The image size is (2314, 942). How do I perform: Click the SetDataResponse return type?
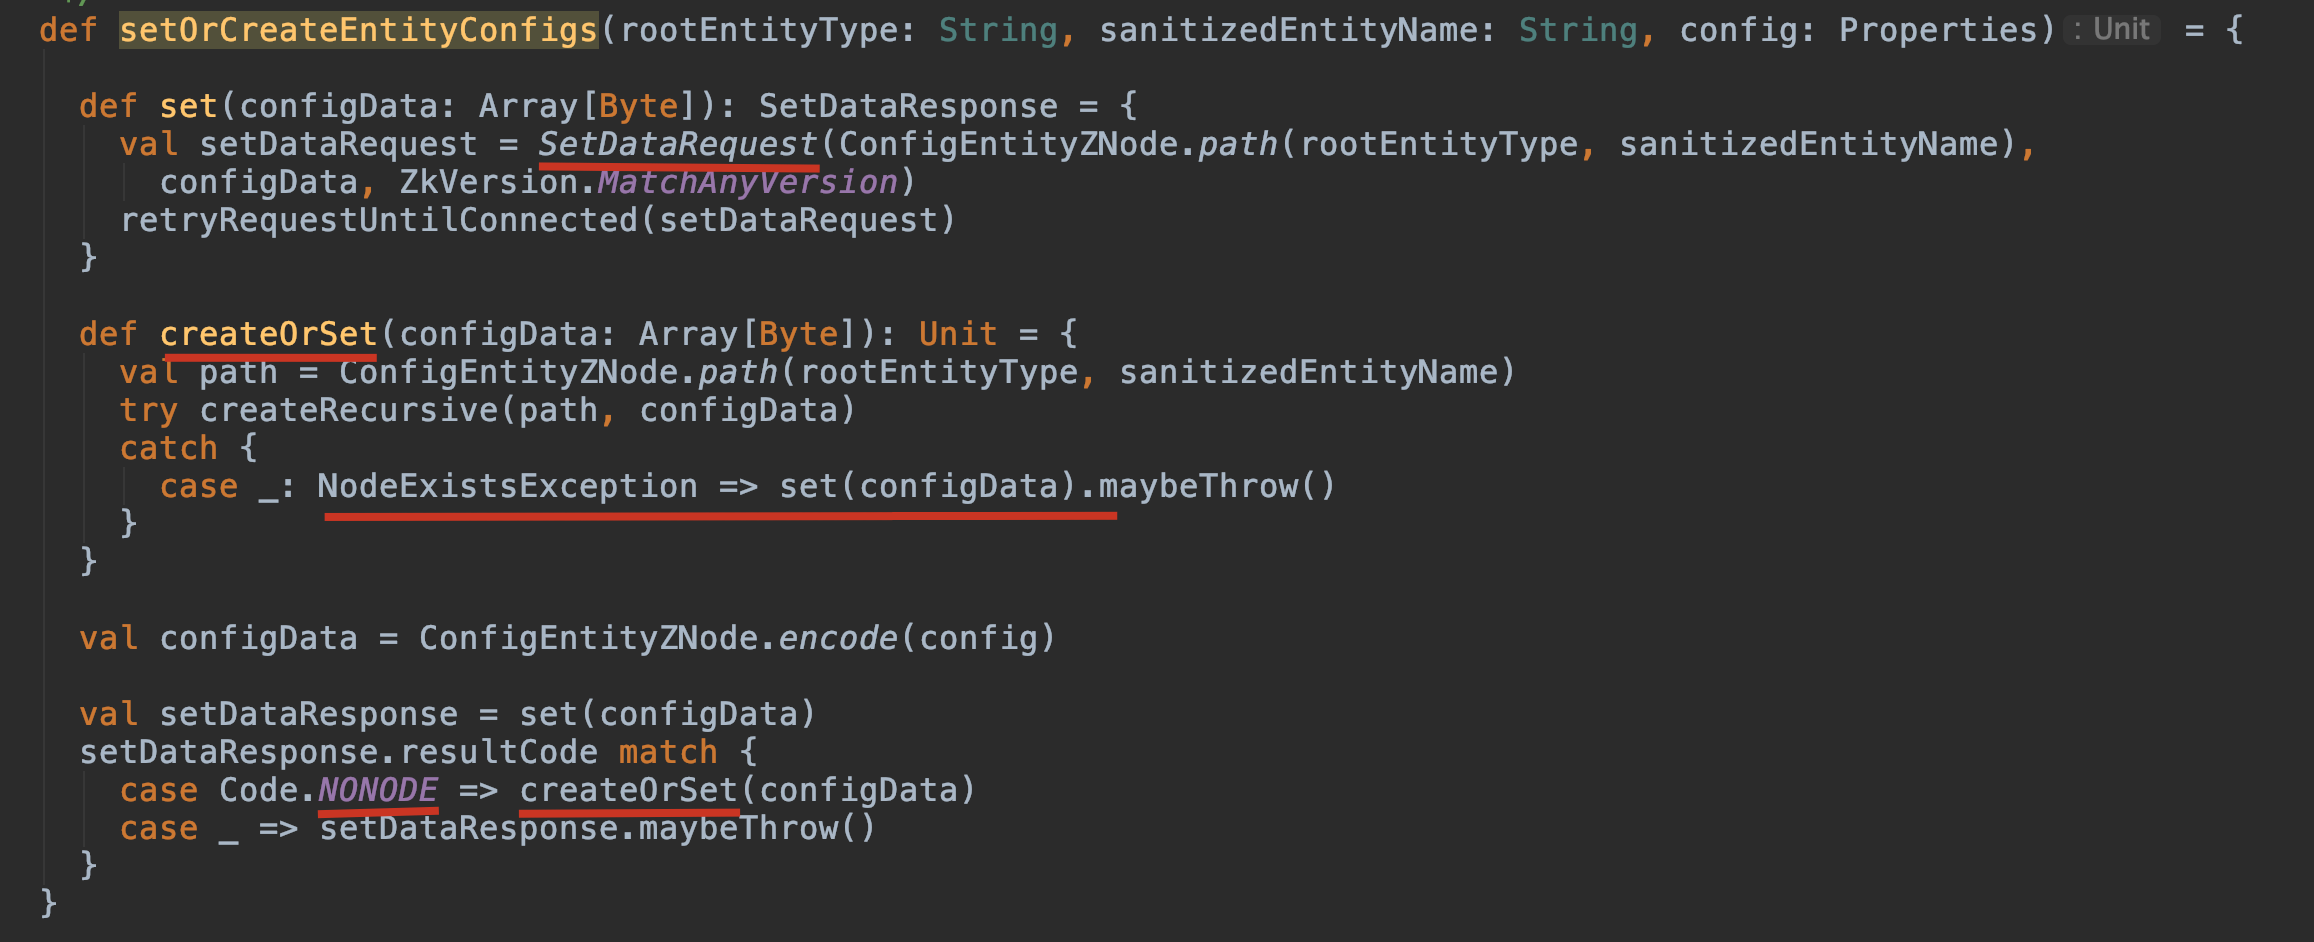(x=907, y=106)
